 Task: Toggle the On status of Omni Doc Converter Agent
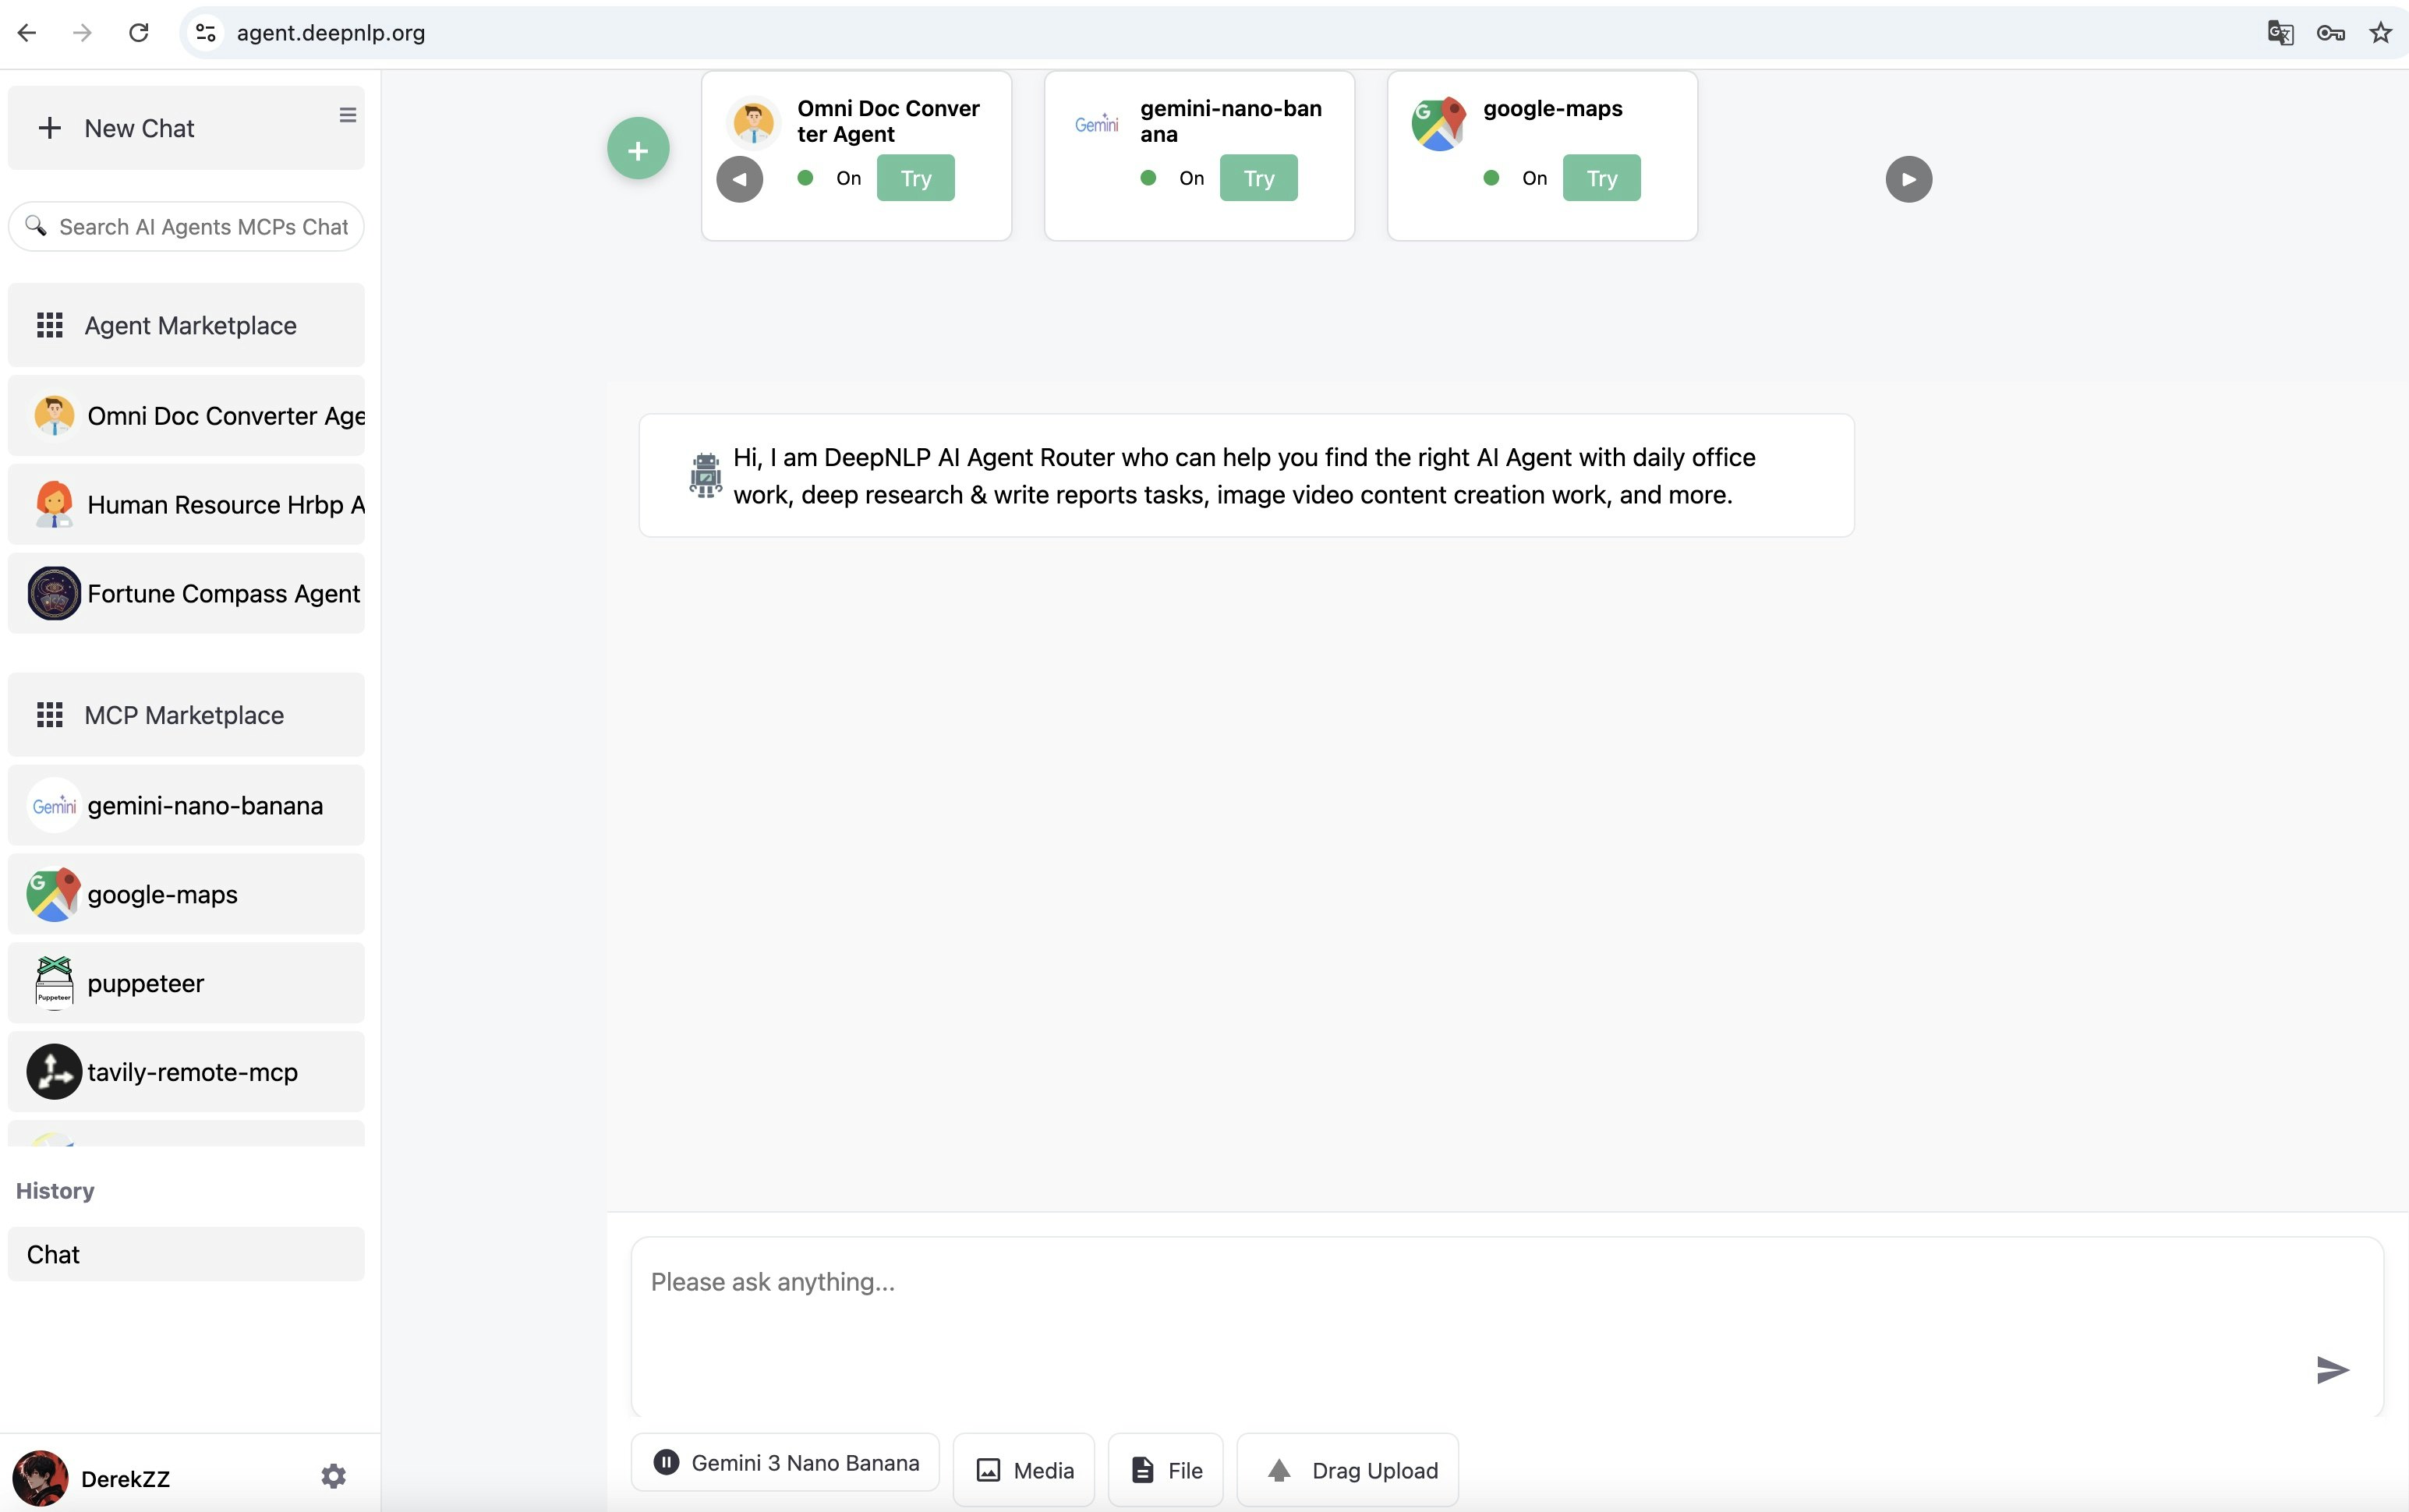tap(808, 177)
